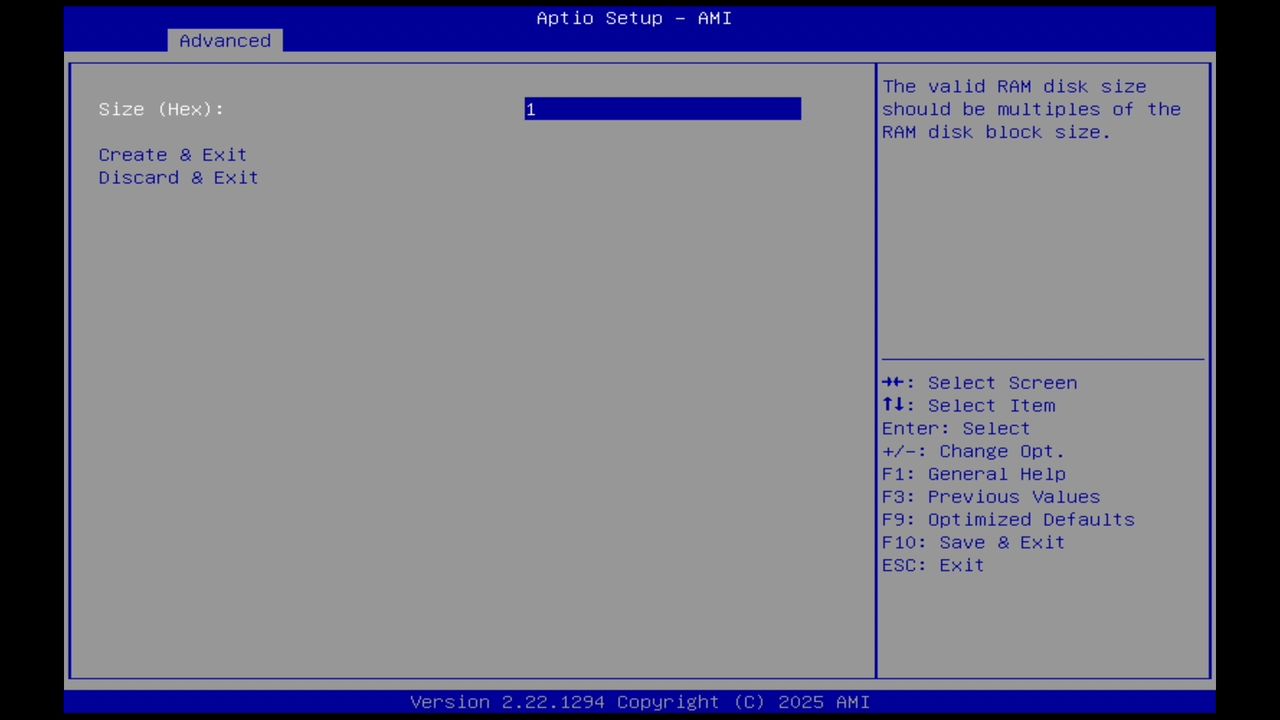Click Discard & Exit
The height and width of the screenshot is (720, 1280).
point(178,177)
